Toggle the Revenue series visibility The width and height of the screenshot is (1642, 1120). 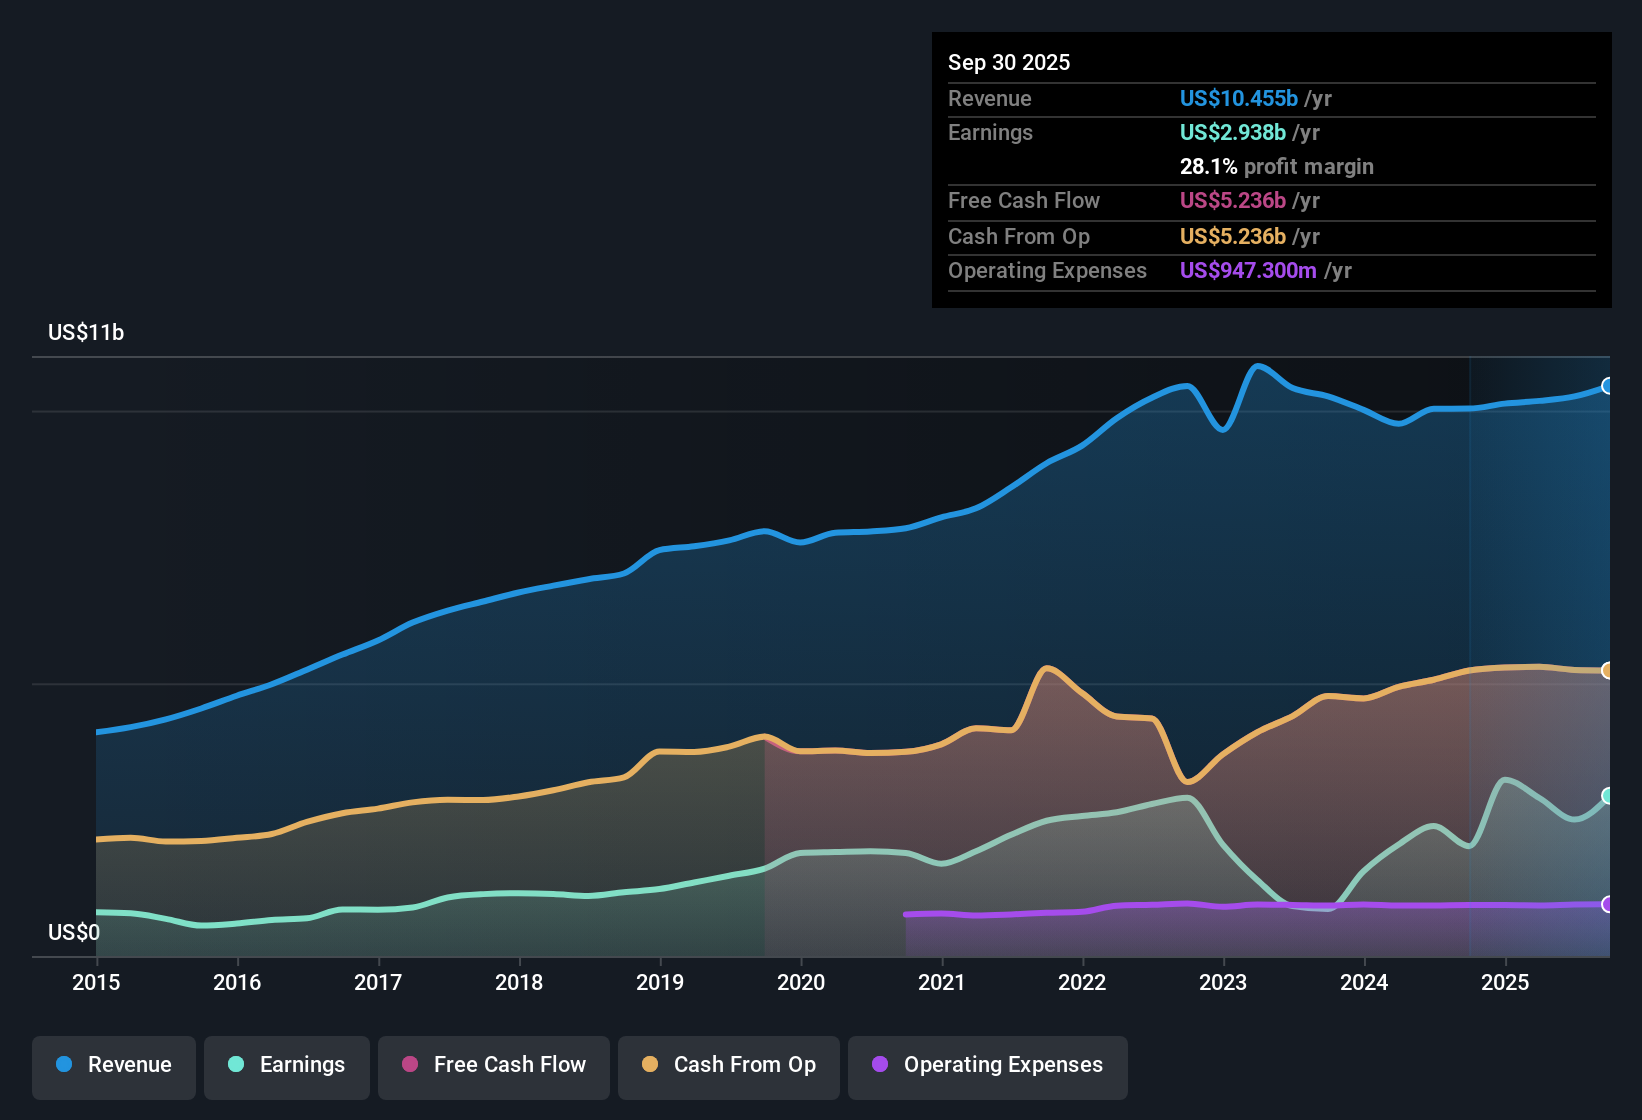[x=113, y=1065]
